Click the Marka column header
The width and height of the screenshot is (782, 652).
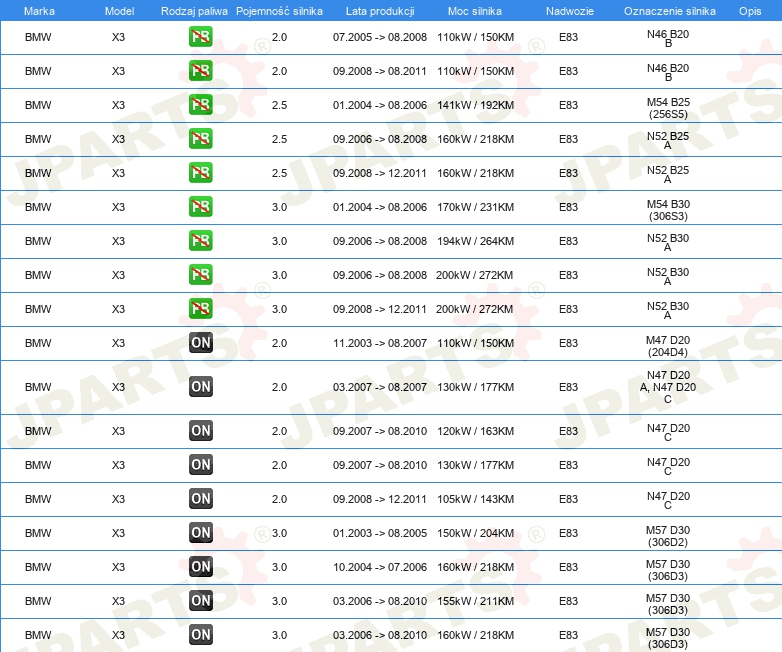[39, 11]
